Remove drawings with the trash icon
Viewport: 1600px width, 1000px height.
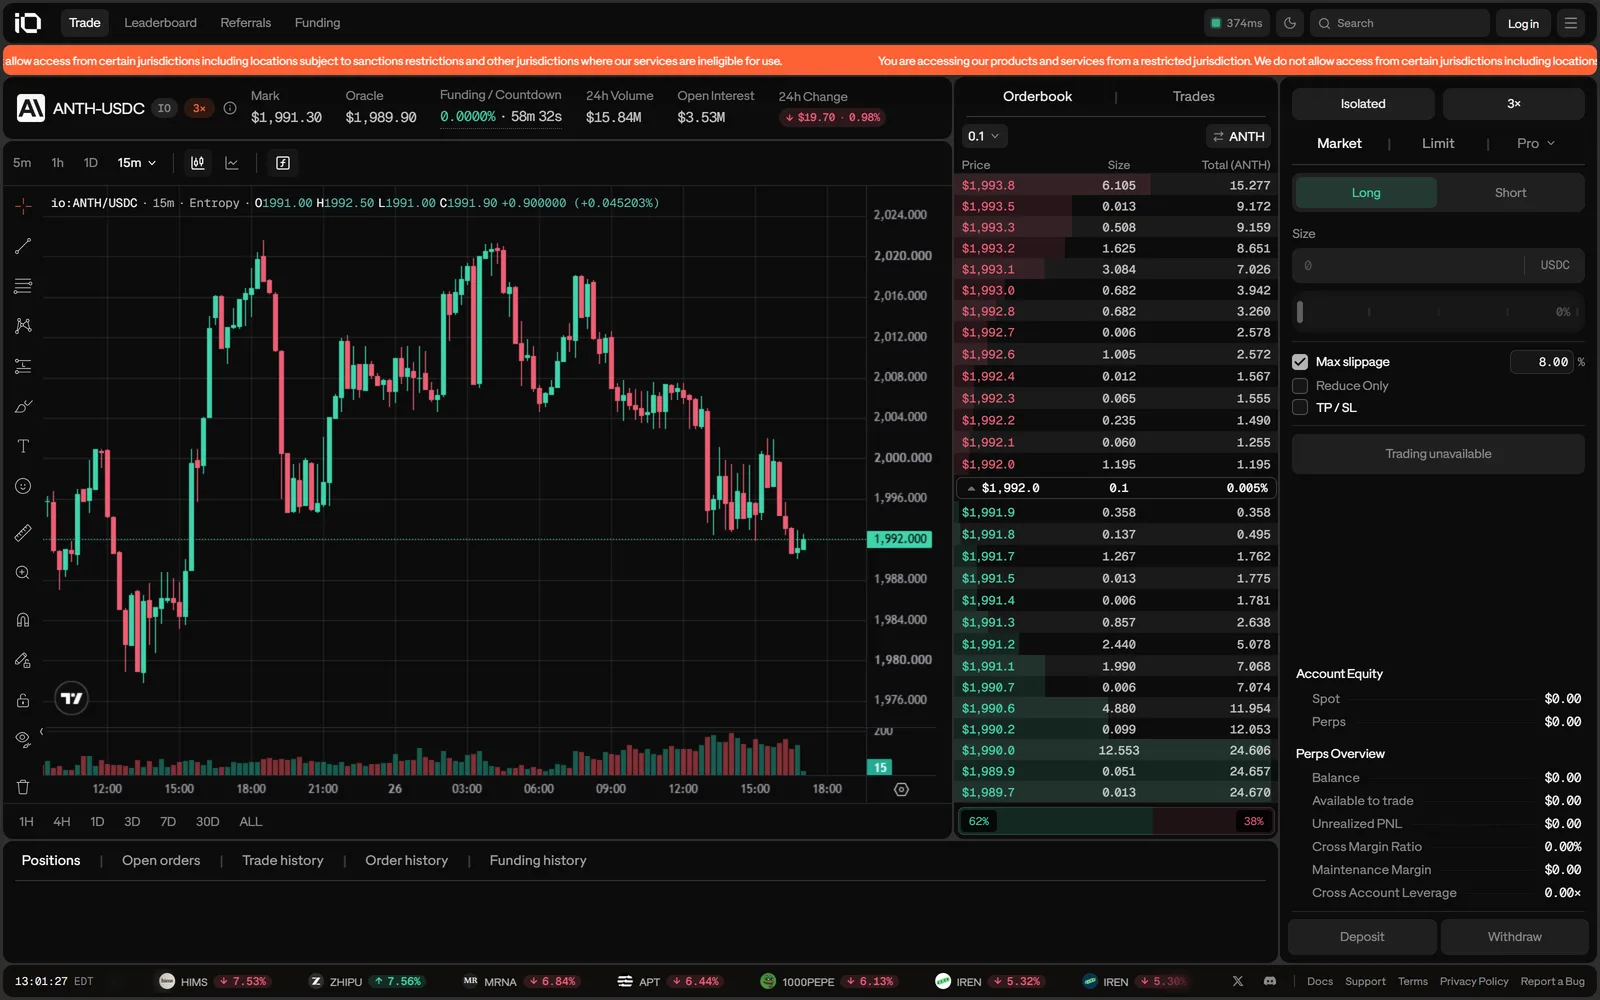click(x=23, y=787)
